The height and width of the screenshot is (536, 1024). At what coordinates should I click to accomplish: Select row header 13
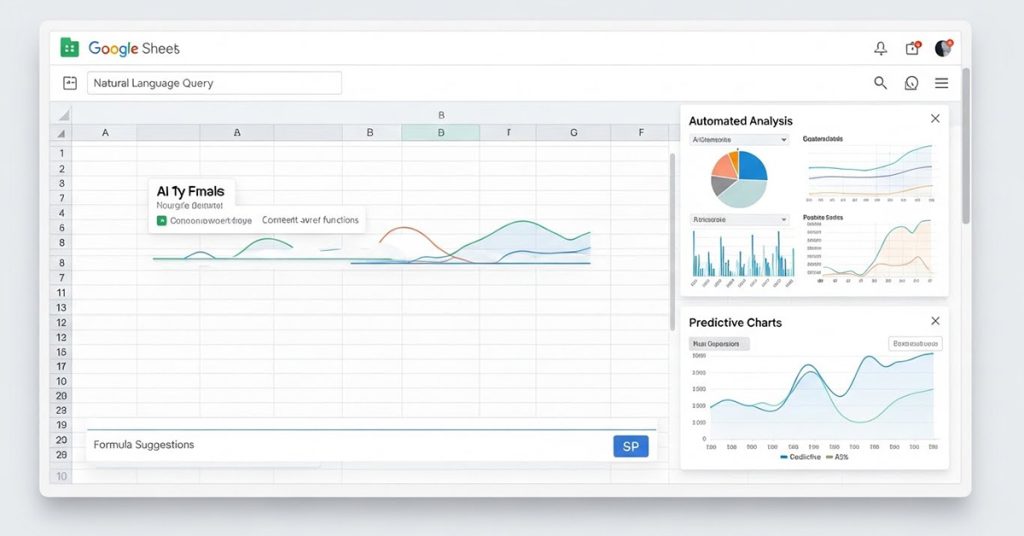click(x=61, y=307)
